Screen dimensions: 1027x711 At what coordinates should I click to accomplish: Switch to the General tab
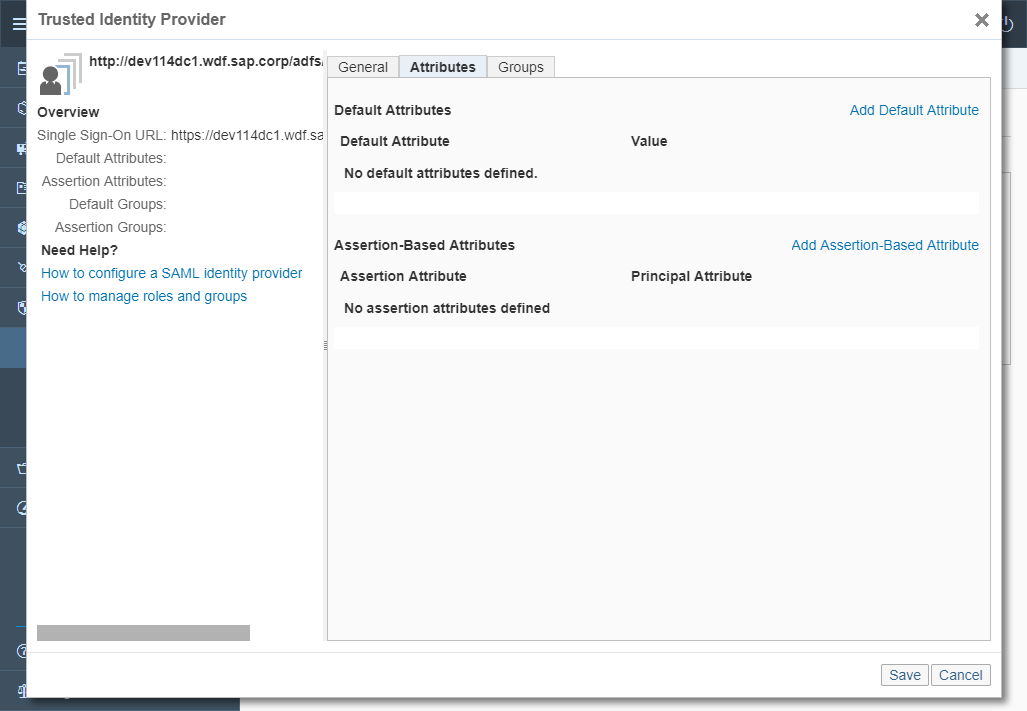pyautogui.click(x=362, y=67)
